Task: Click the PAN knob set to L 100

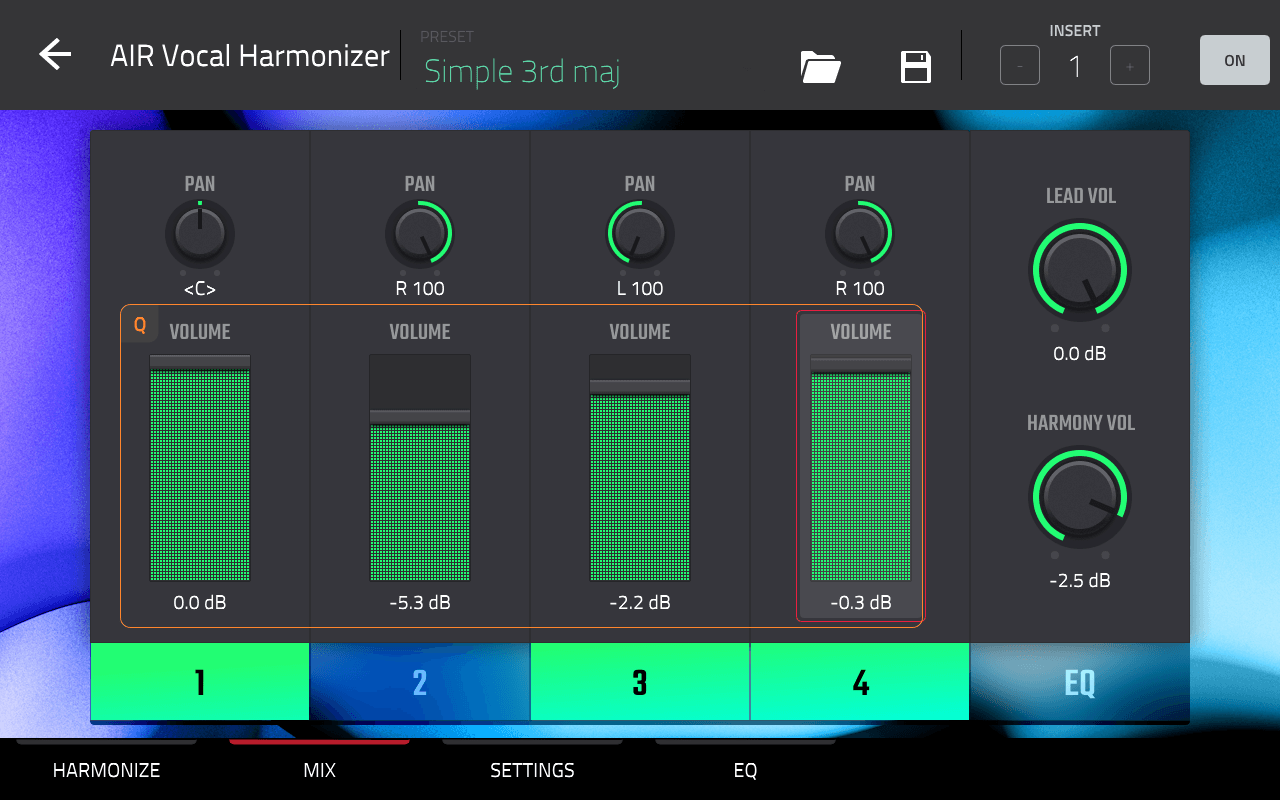Action: [x=640, y=233]
